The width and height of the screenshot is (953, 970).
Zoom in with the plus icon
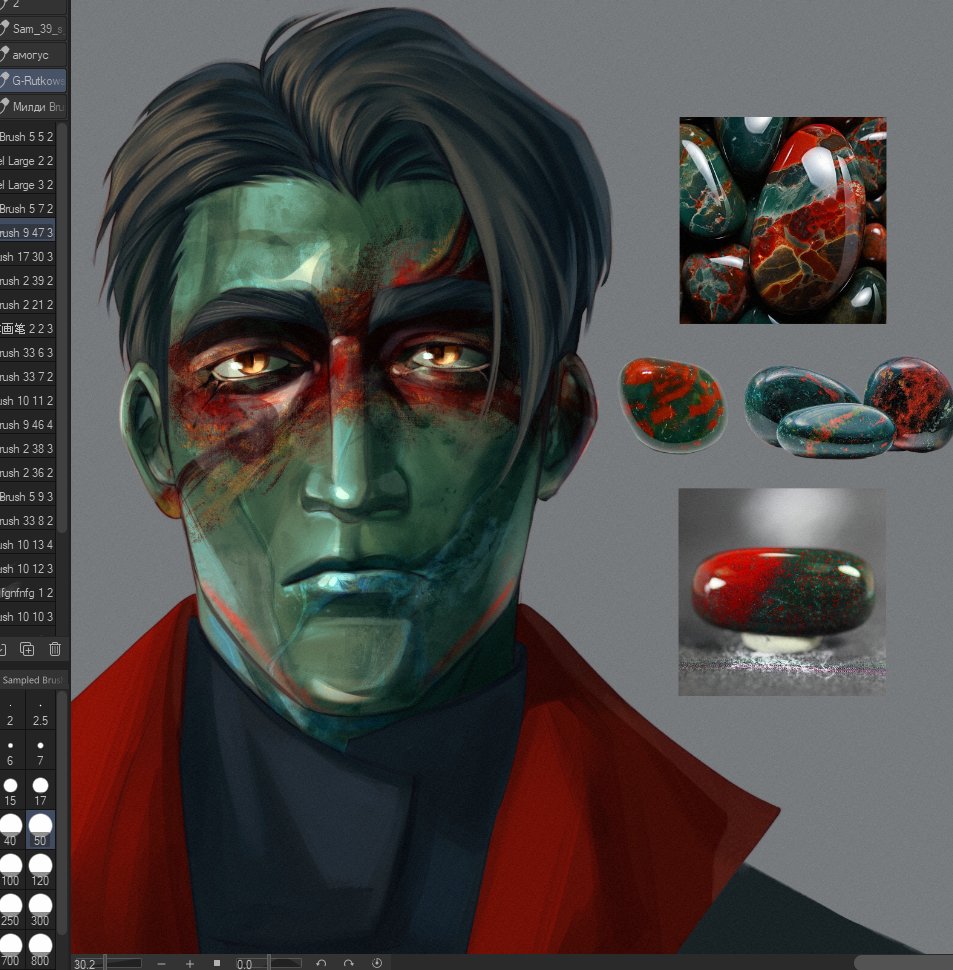click(190, 964)
